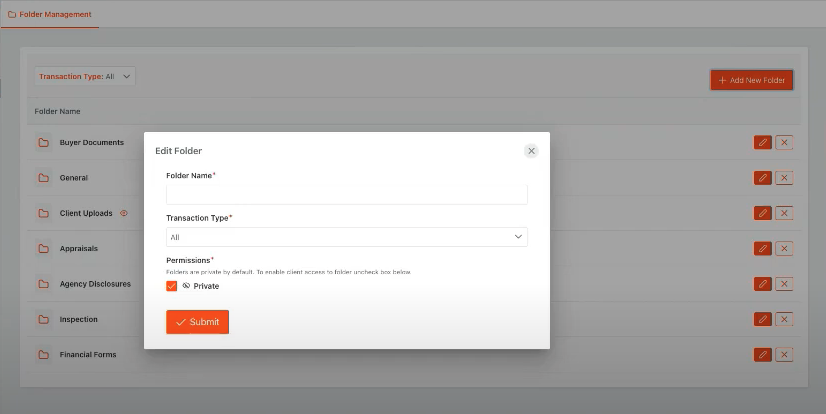Click the Agency Disclosures folder name
Viewport: 826px width, 414px height.
[95, 284]
